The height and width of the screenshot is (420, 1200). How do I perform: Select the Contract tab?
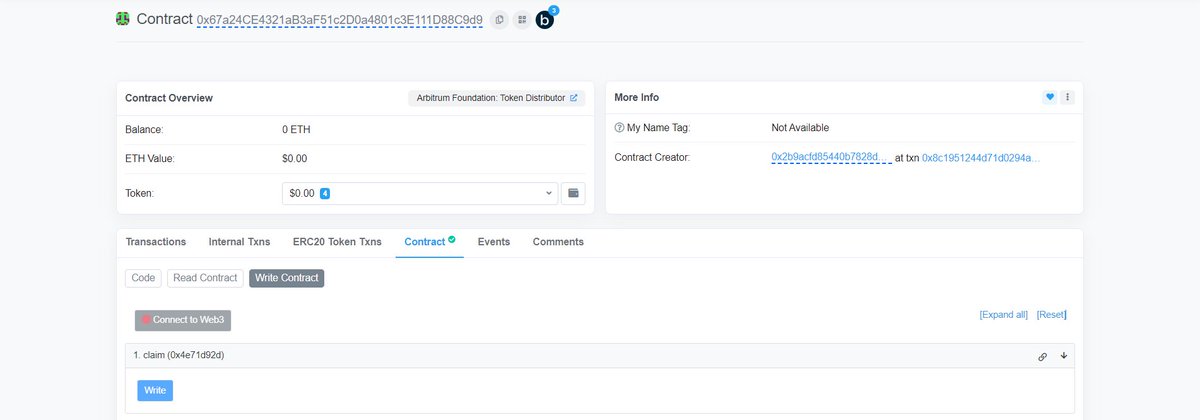429,242
